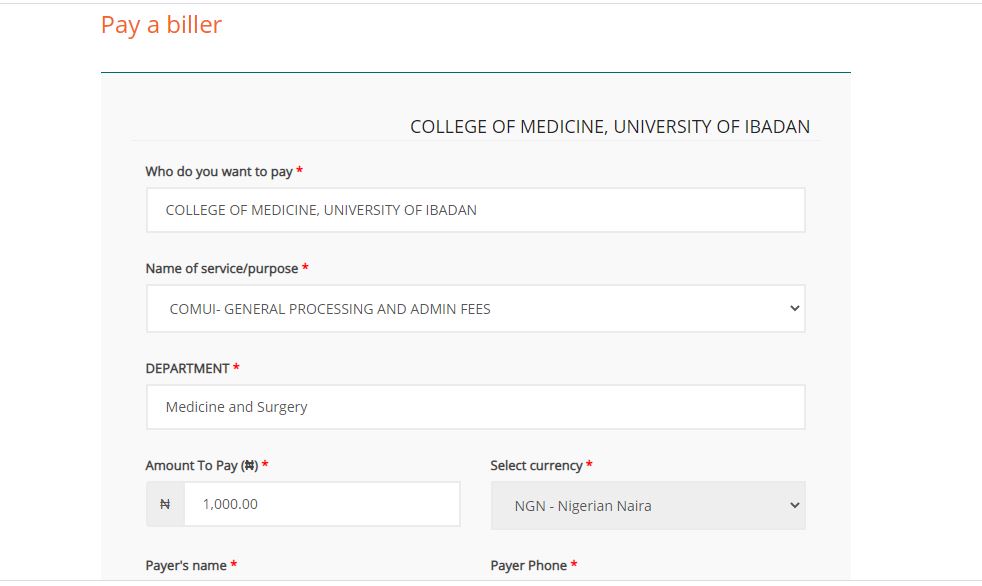The height and width of the screenshot is (586, 982).
Task: Click the Naira symbol beside amount field
Action: (x=165, y=505)
